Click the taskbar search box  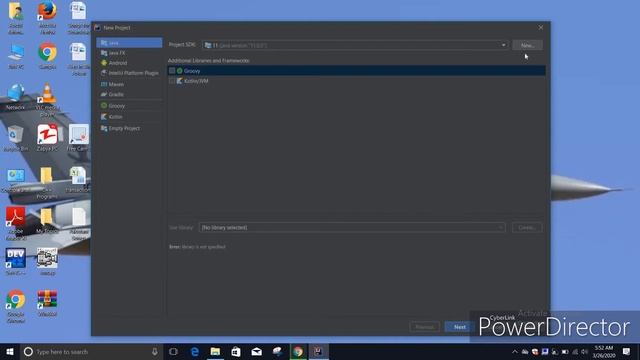pyautogui.click(x=91, y=351)
